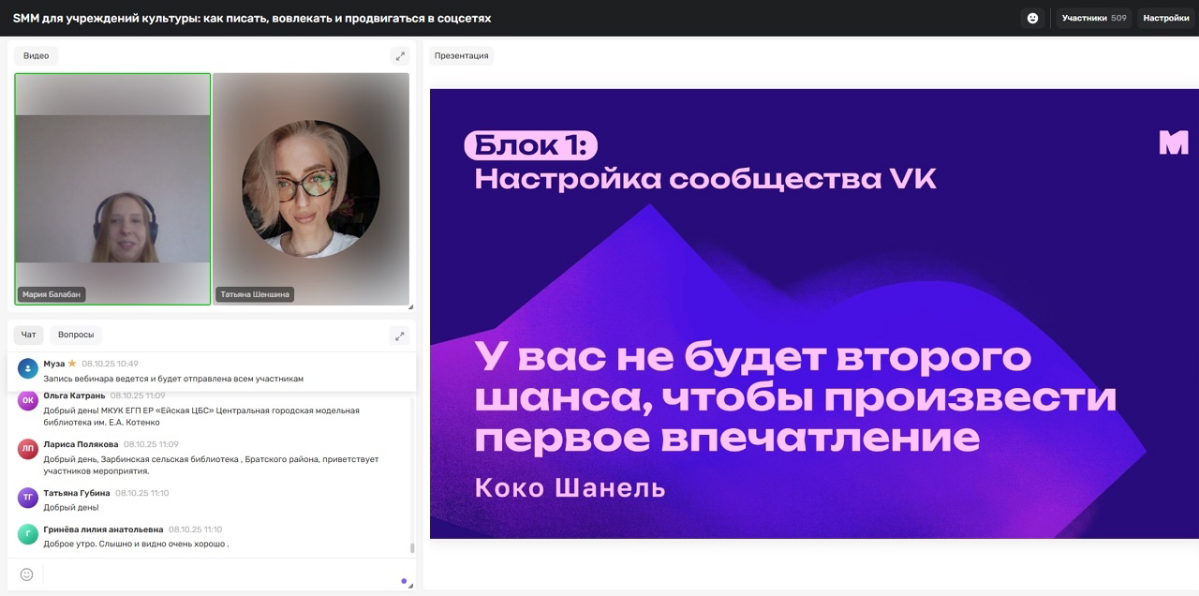Switch to the Чат tab
Viewport: 1199px width, 596px height.
[x=28, y=335]
